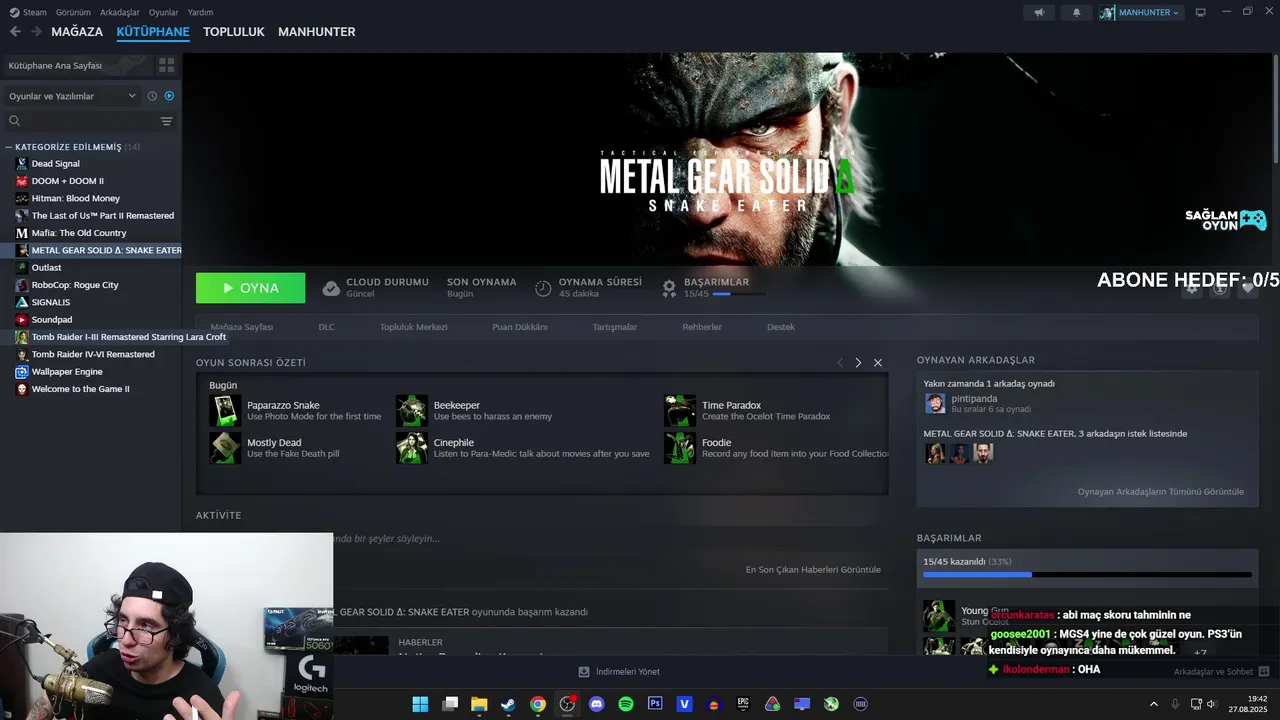Expand the Oyunlar ve Yazılımlar dropdown

coord(72,96)
